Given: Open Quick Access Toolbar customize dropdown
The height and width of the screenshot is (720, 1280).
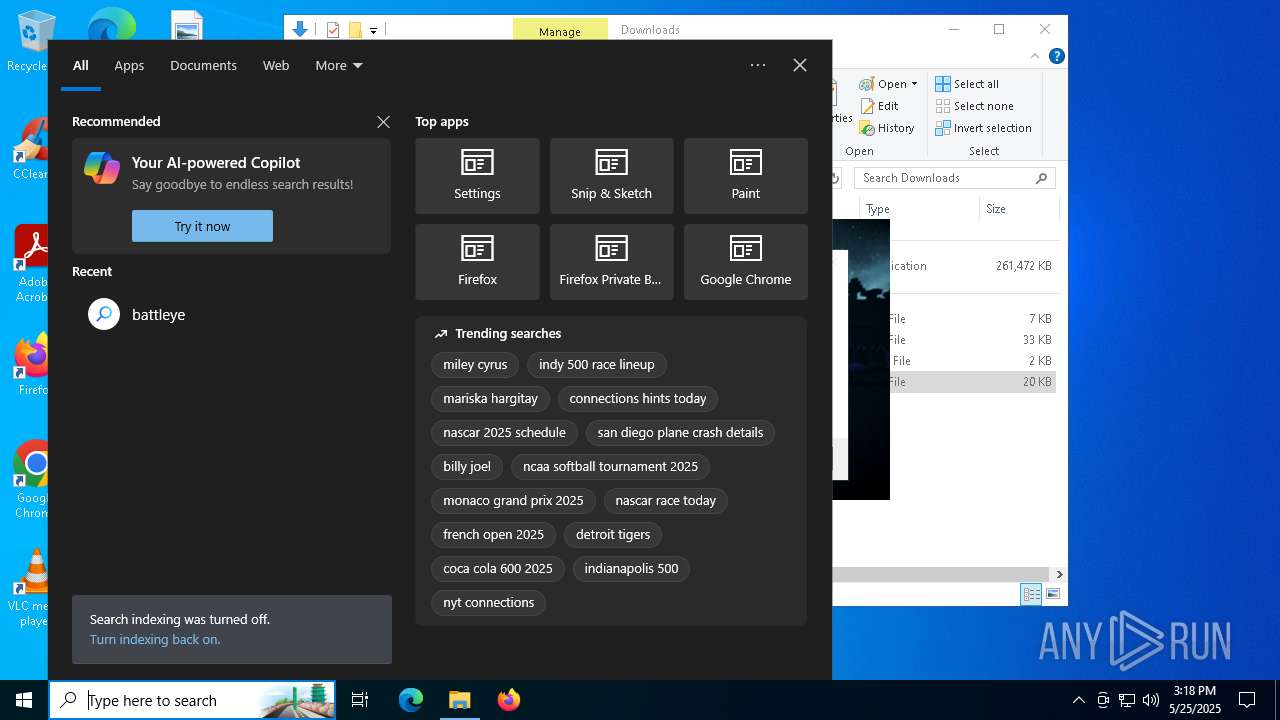Looking at the screenshot, I should tap(373, 30).
